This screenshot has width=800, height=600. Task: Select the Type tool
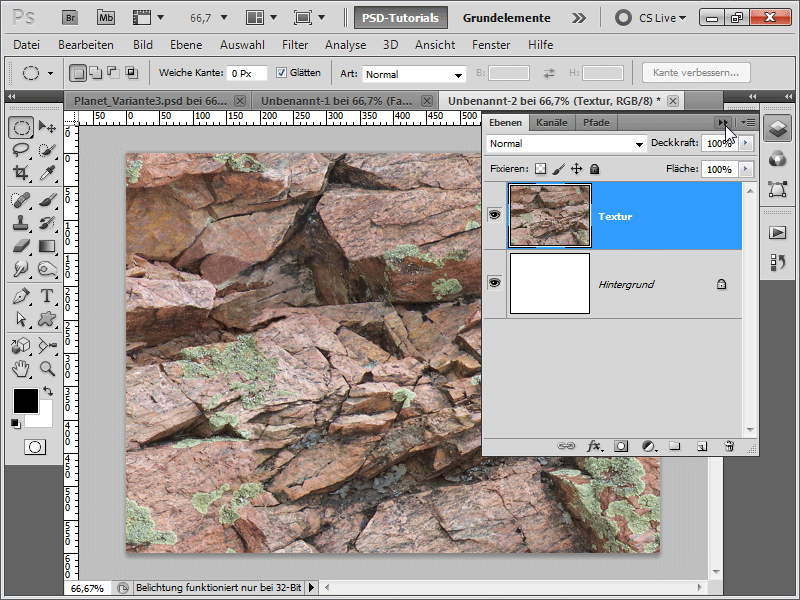(47, 296)
